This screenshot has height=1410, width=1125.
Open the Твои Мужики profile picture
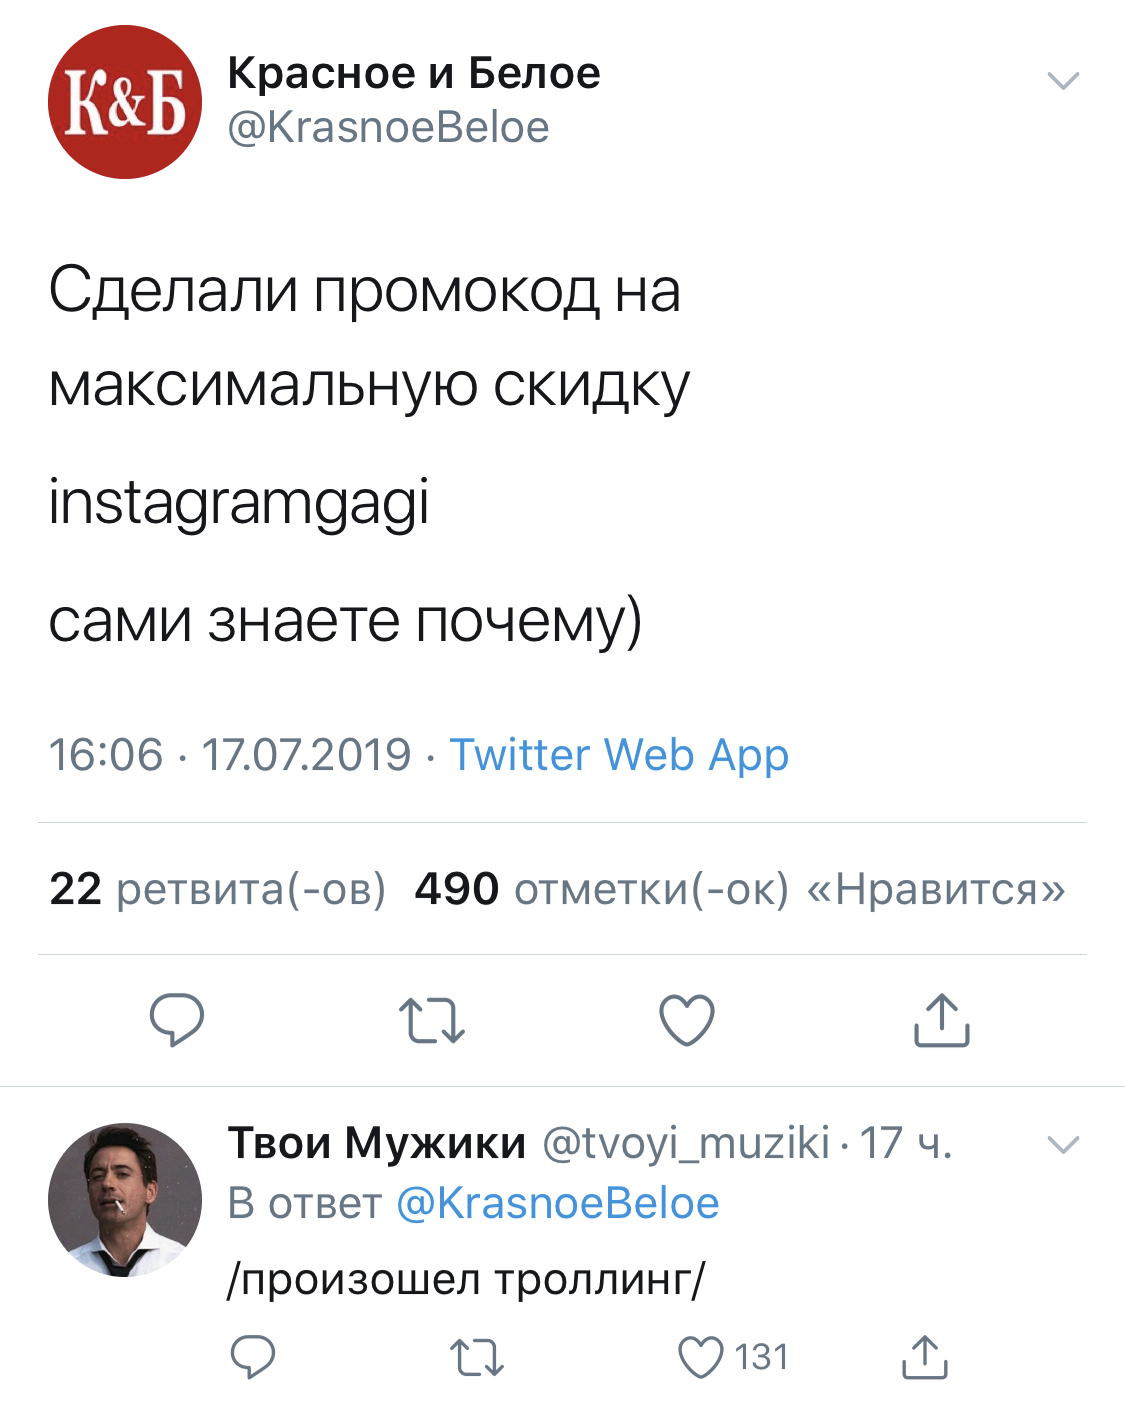125,1199
